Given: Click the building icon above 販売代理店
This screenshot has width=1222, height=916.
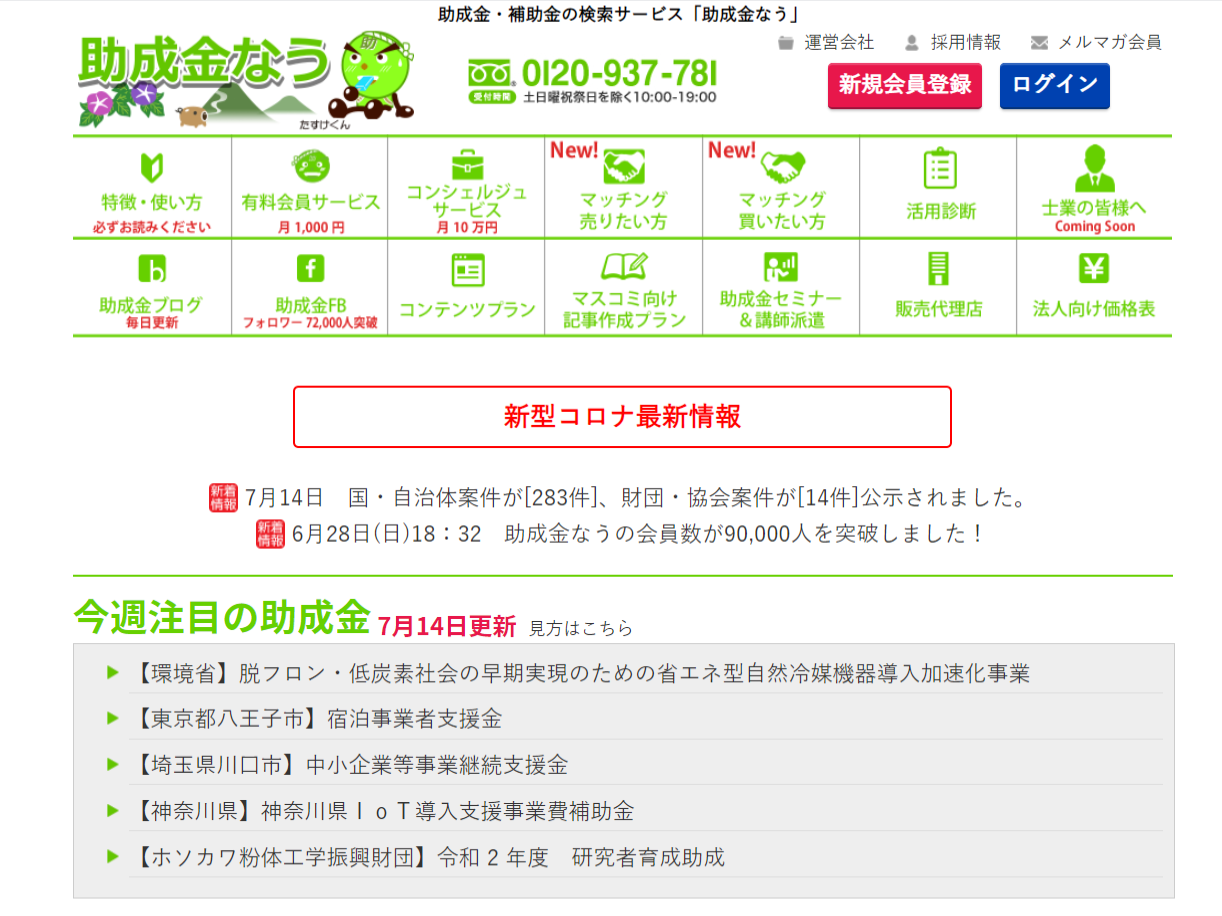Looking at the screenshot, I should tap(938, 269).
